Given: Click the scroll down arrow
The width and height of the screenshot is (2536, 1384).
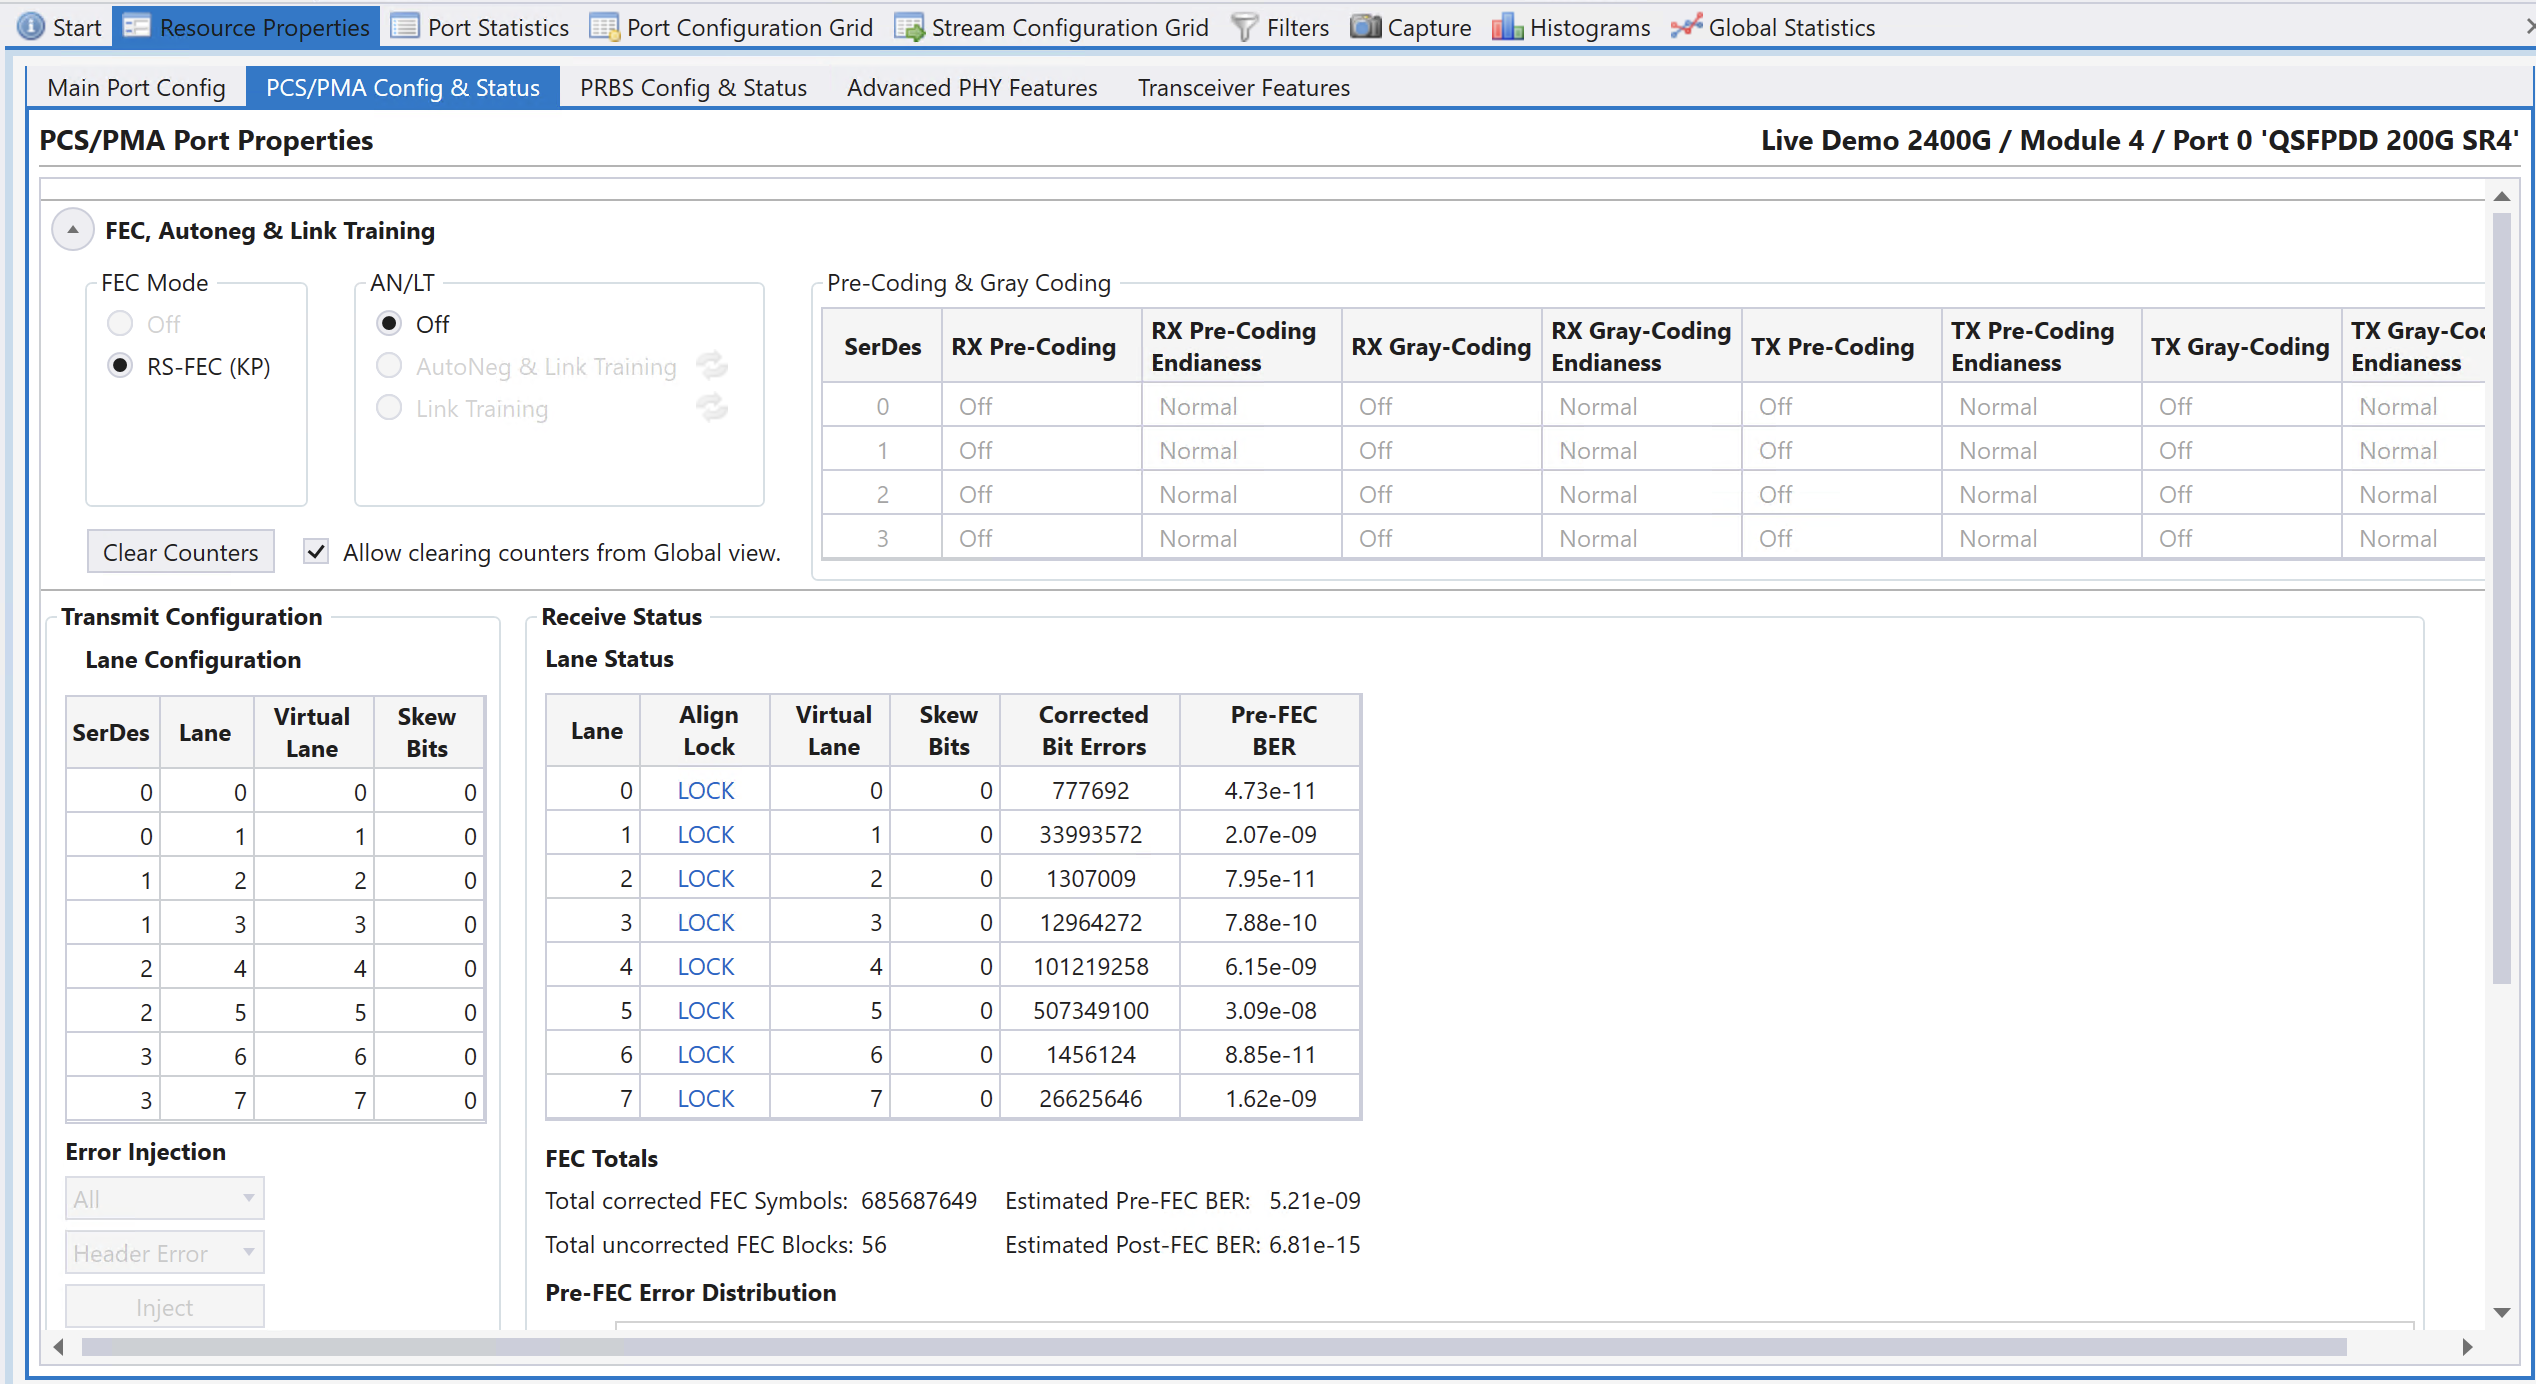Looking at the screenshot, I should pyautogui.click(x=2502, y=1312).
